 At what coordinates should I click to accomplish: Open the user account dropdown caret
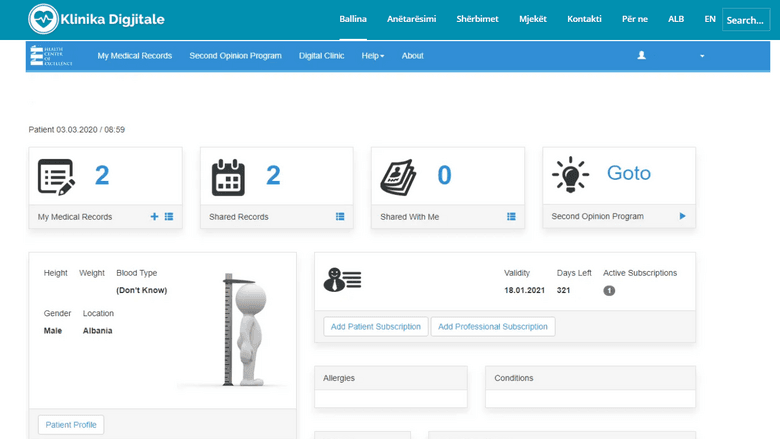pos(702,56)
